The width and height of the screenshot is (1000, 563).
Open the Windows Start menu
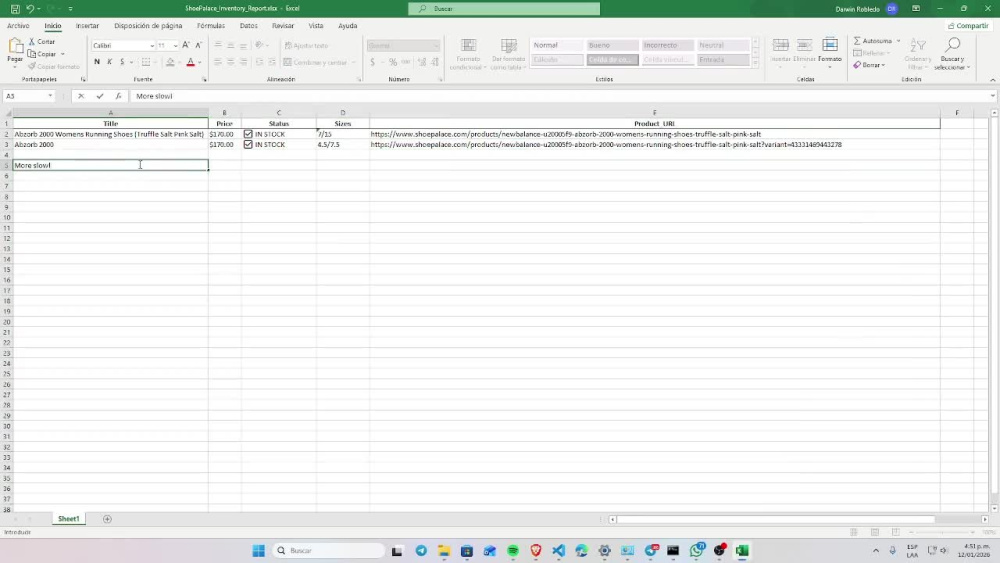pos(258,551)
